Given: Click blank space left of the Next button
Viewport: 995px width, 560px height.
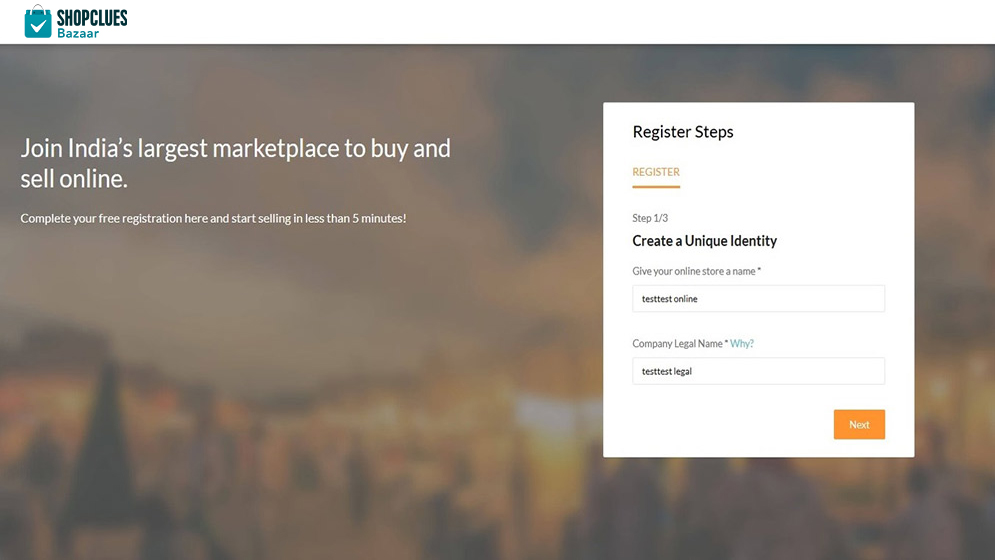Looking at the screenshot, I should (x=720, y=425).
